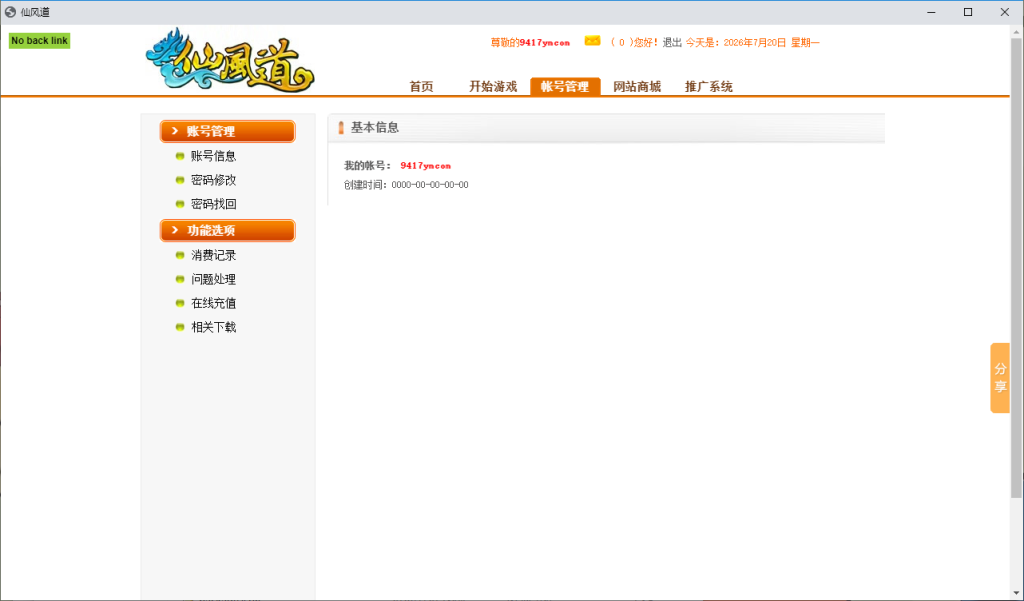Click the globe icon in title bar
This screenshot has width=1024, height=601.
tap(10, 12)
